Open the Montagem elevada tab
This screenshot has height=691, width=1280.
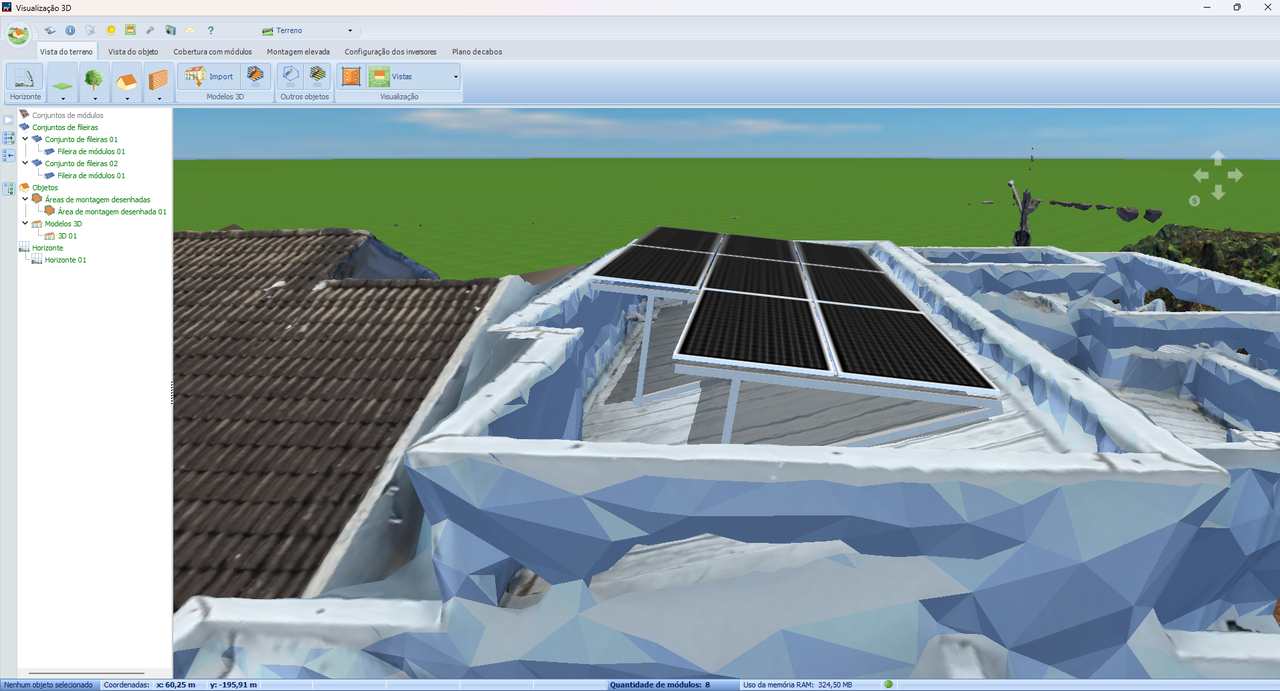[298, 51]
